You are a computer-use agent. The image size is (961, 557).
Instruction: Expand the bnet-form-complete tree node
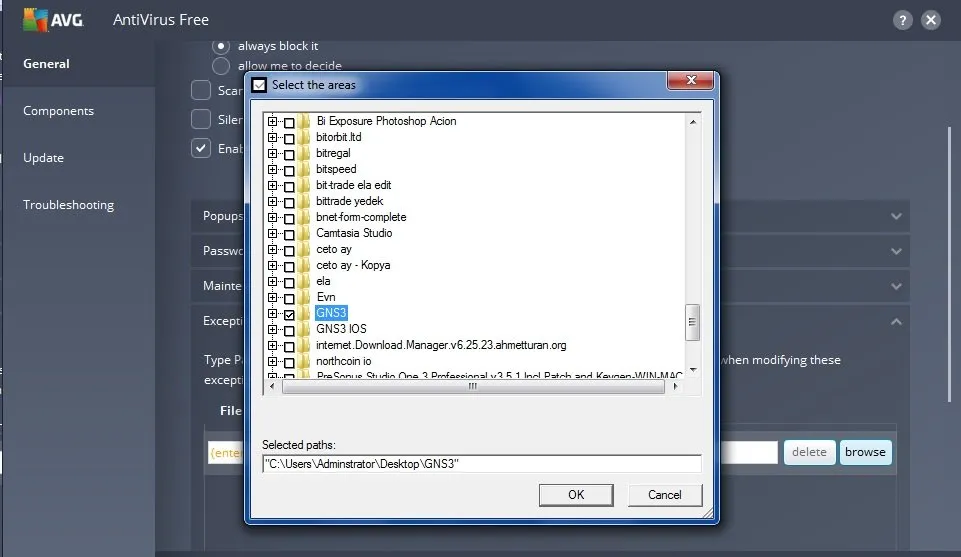pyautogui.click(x=272, y=217)
